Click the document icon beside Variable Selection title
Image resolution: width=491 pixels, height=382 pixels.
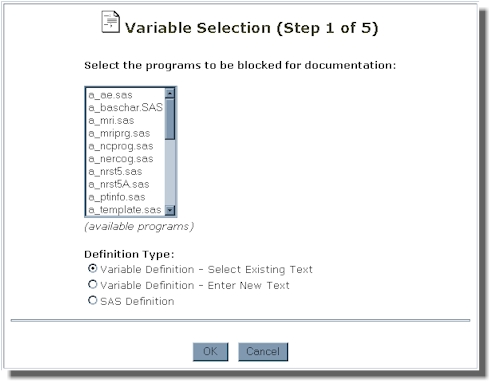coord(110,22)
